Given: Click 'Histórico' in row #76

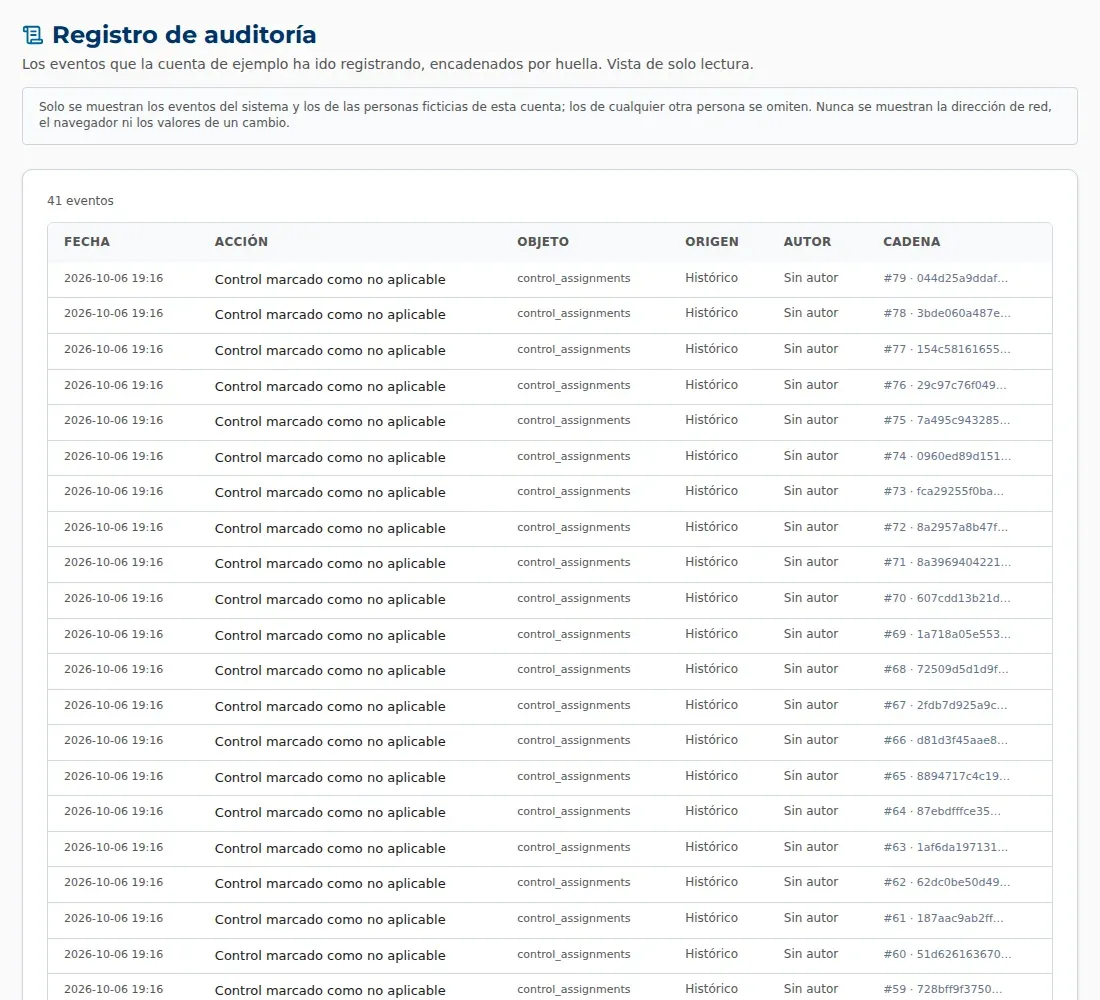Looking at the screenshot, I should click(x=711, y=385).
